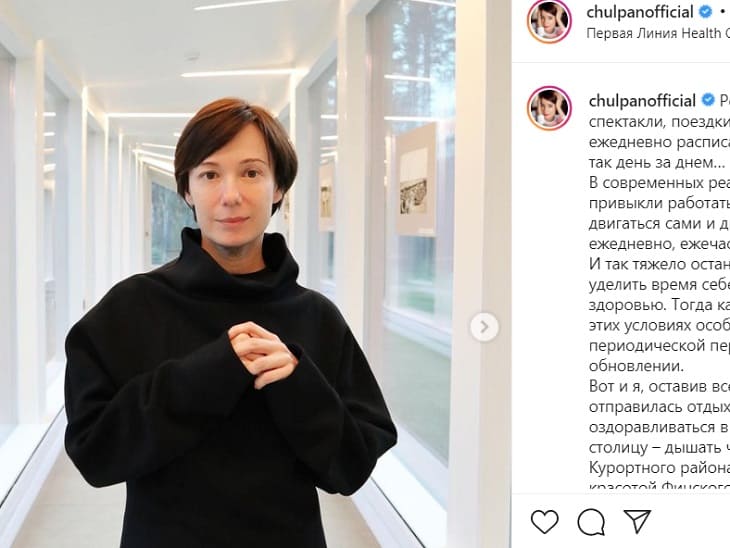Open chulpanofficial username in post header
This screenshot has width=730, height=548.
pos(640,12)
